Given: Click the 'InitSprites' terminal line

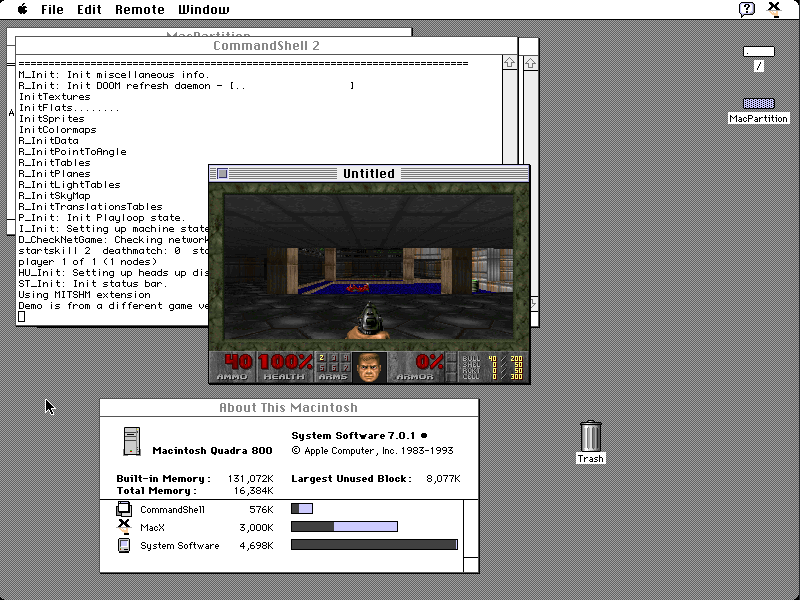Looking at the screenshot, I should 52,119.
